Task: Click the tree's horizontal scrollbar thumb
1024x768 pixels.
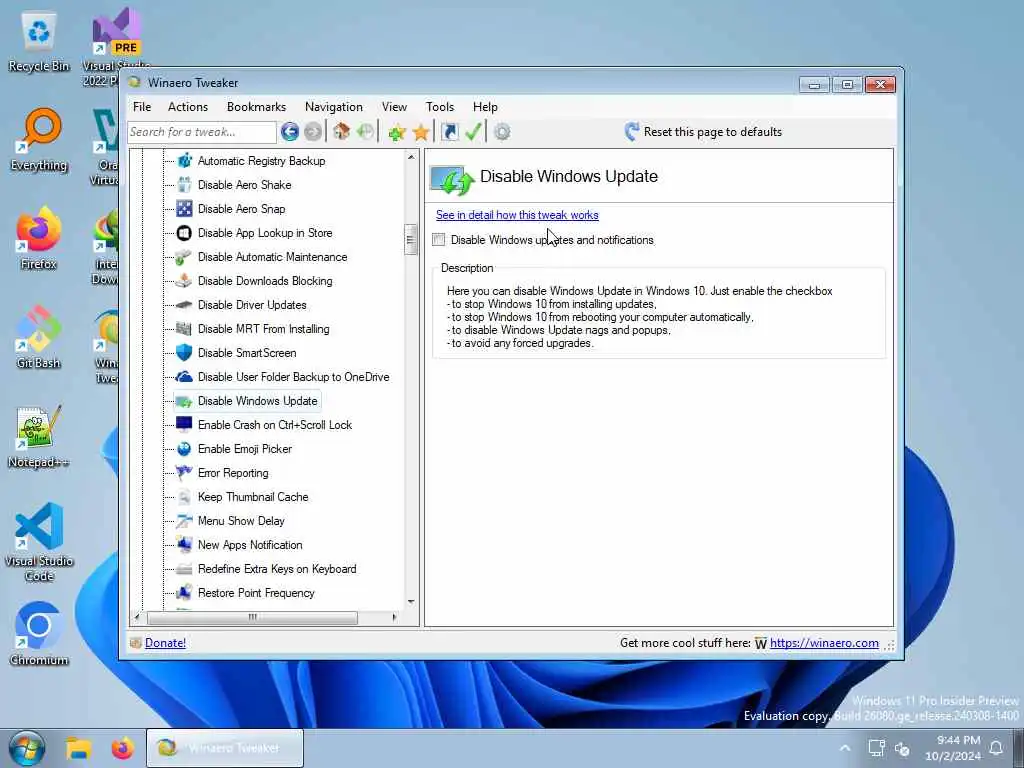Action: [252, 617]
